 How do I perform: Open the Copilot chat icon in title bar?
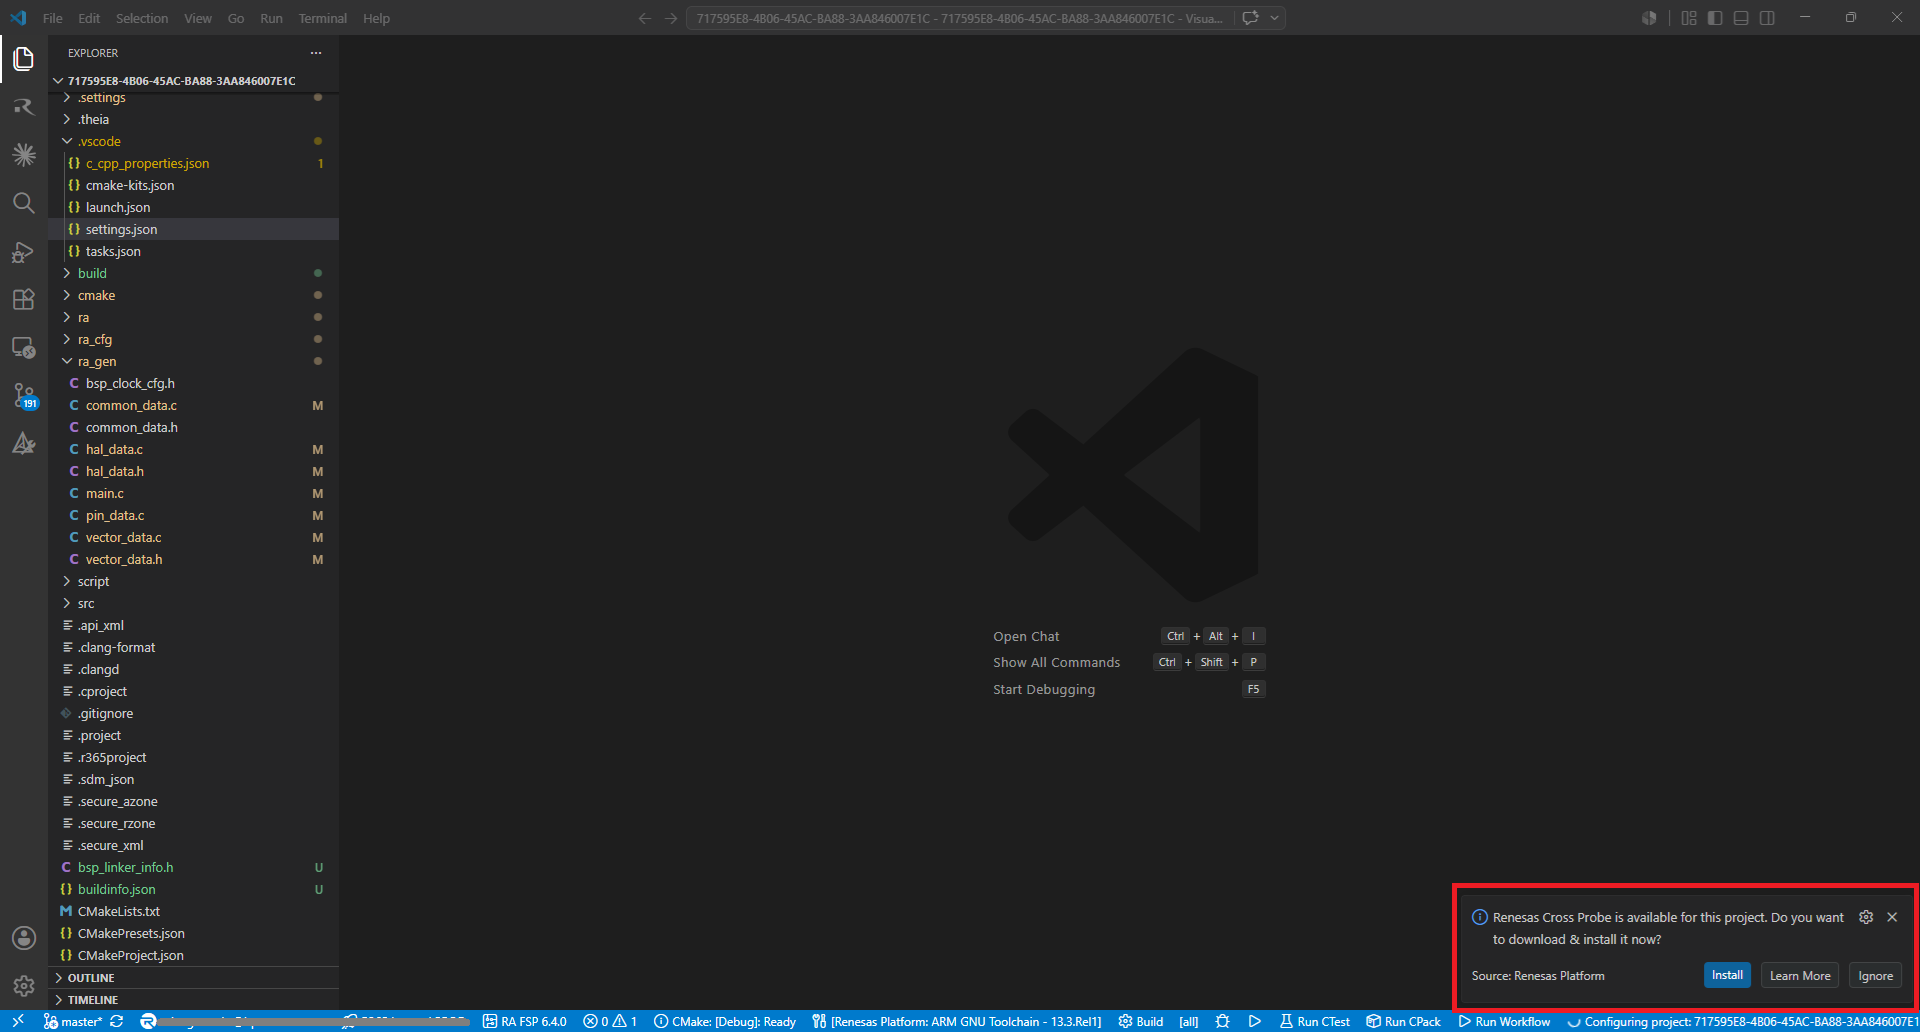click(1250, 18)
